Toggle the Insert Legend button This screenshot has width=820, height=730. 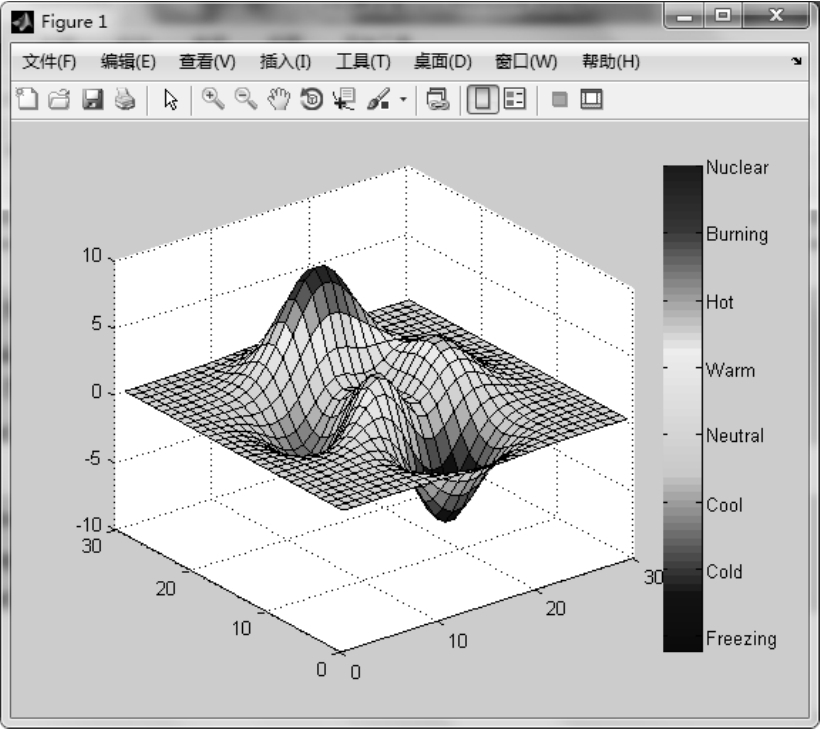pos(514,99)
